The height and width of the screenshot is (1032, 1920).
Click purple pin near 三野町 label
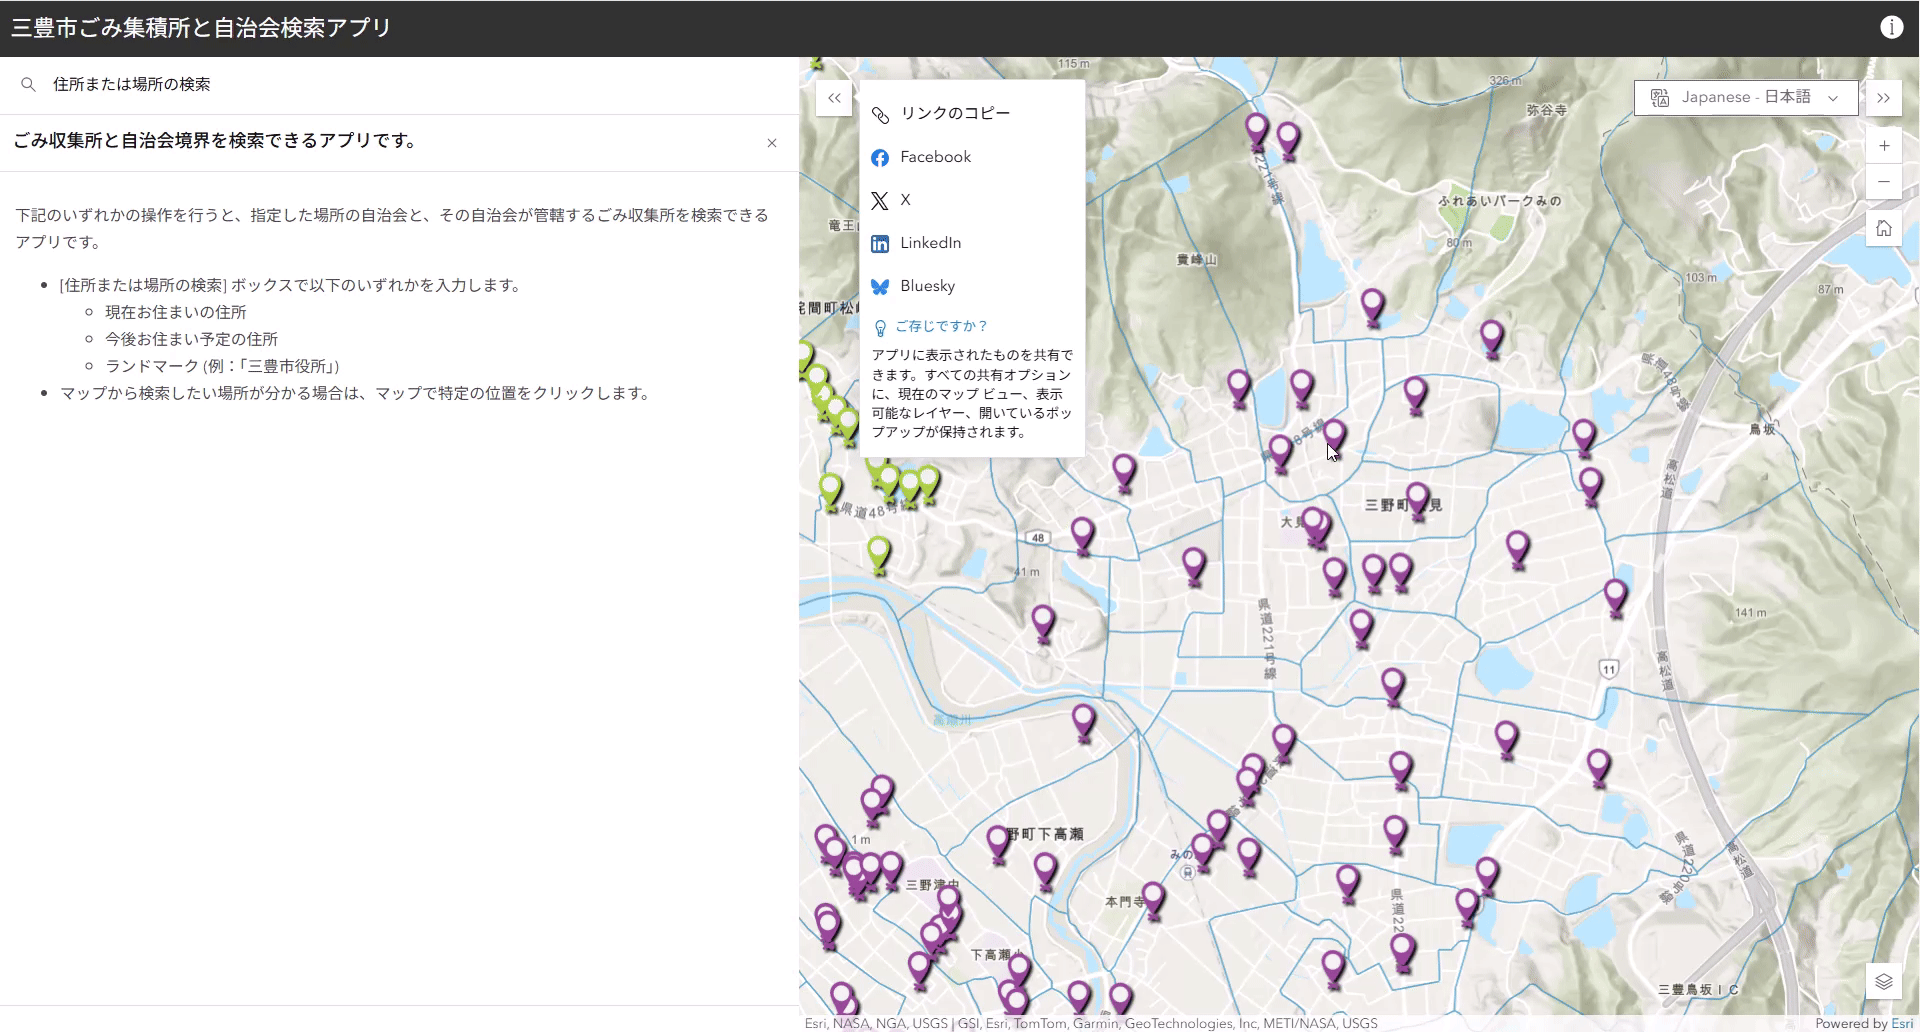tap(1417, 498)
